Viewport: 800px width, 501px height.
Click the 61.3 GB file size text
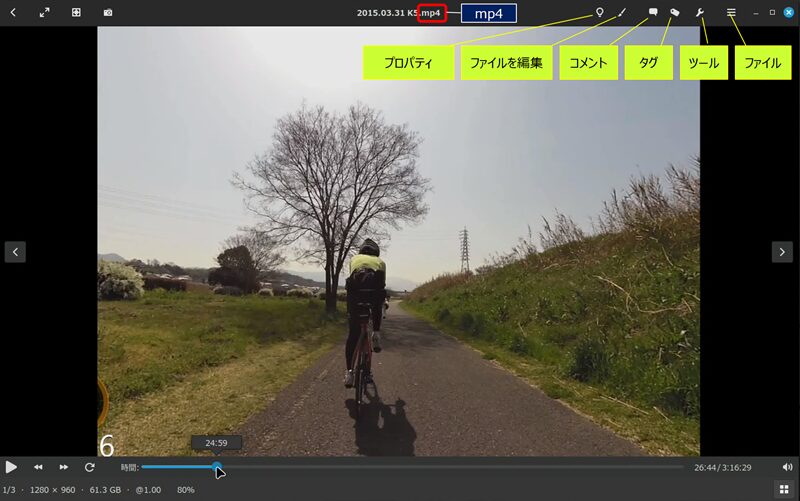point(105,490)
